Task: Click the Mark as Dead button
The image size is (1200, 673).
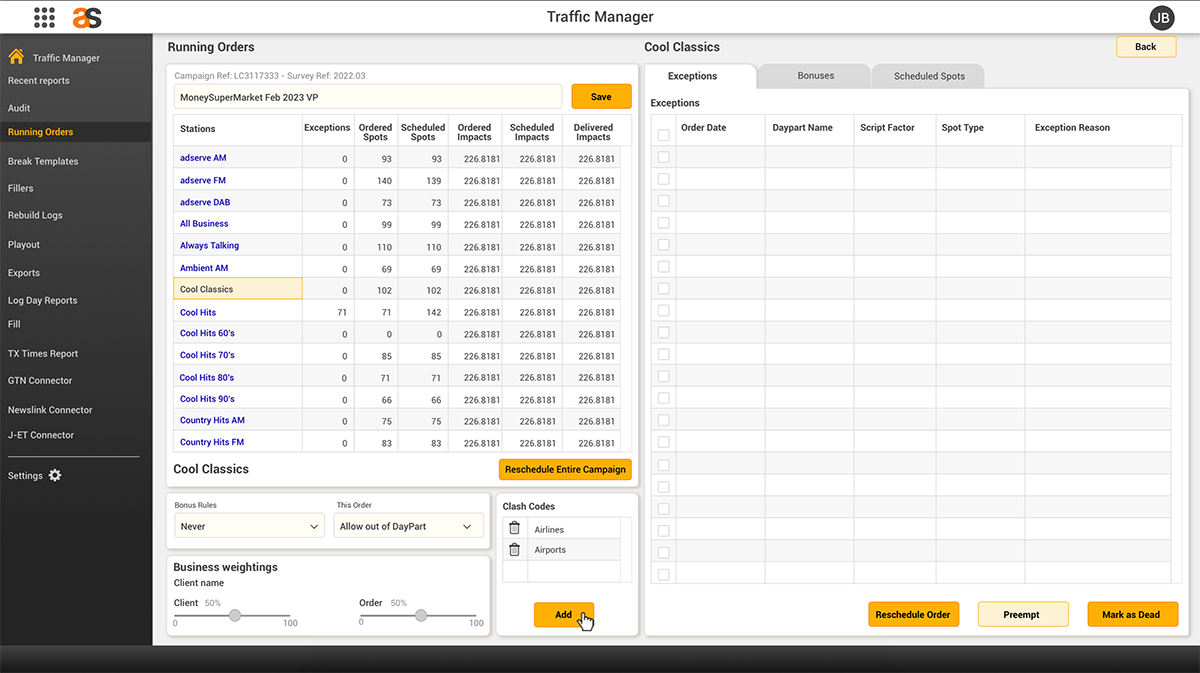Action: pyautogui.click(x=1131, y=614)
